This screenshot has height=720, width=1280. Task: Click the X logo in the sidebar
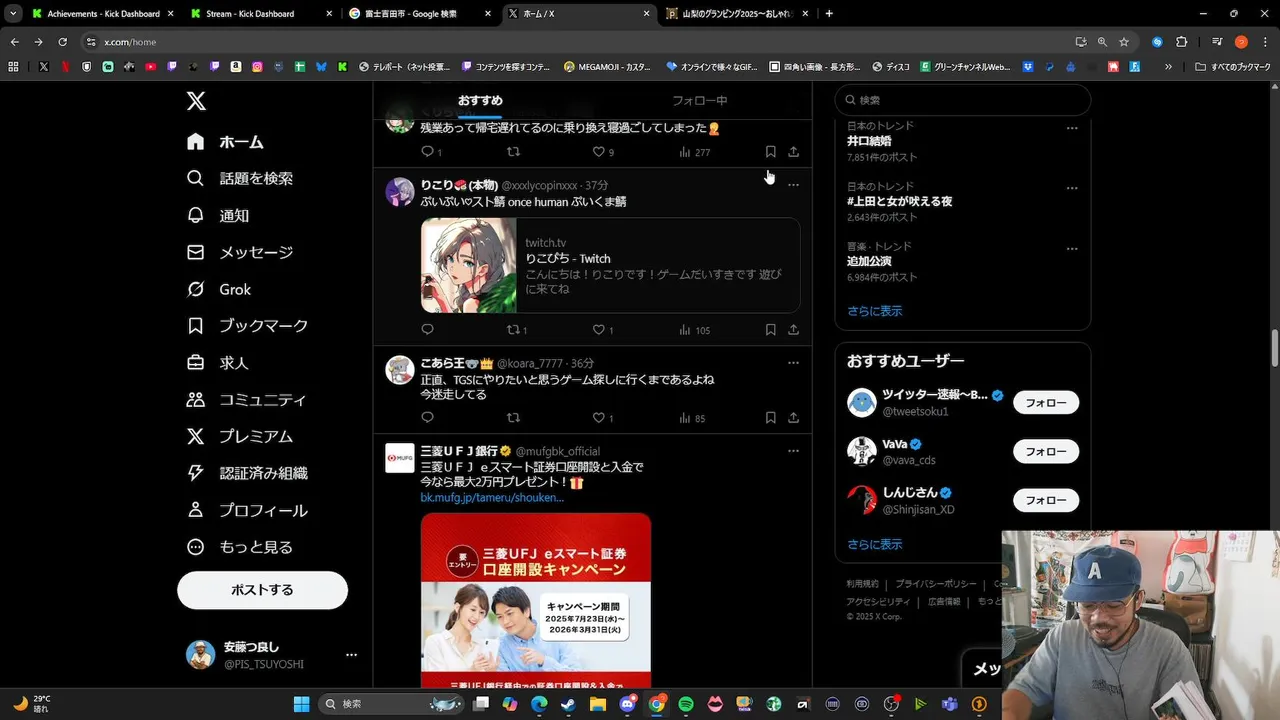[x=196, y=101]
